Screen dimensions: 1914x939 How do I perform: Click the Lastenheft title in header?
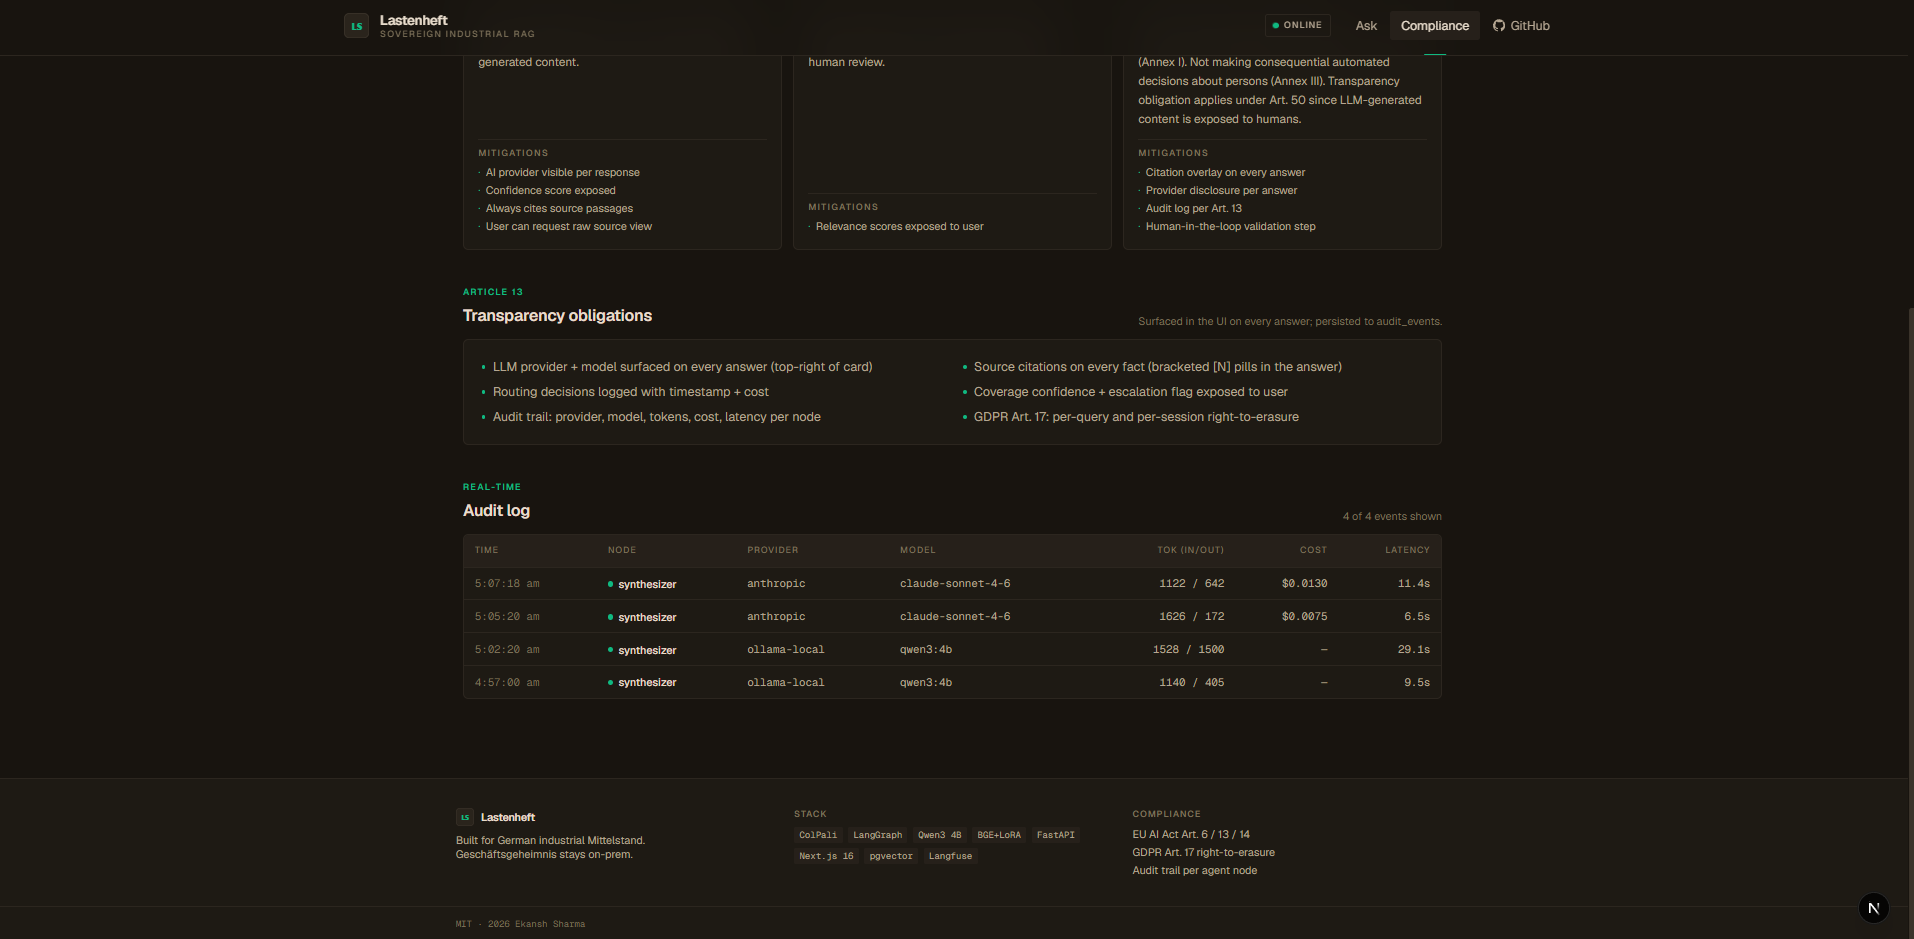414,20
